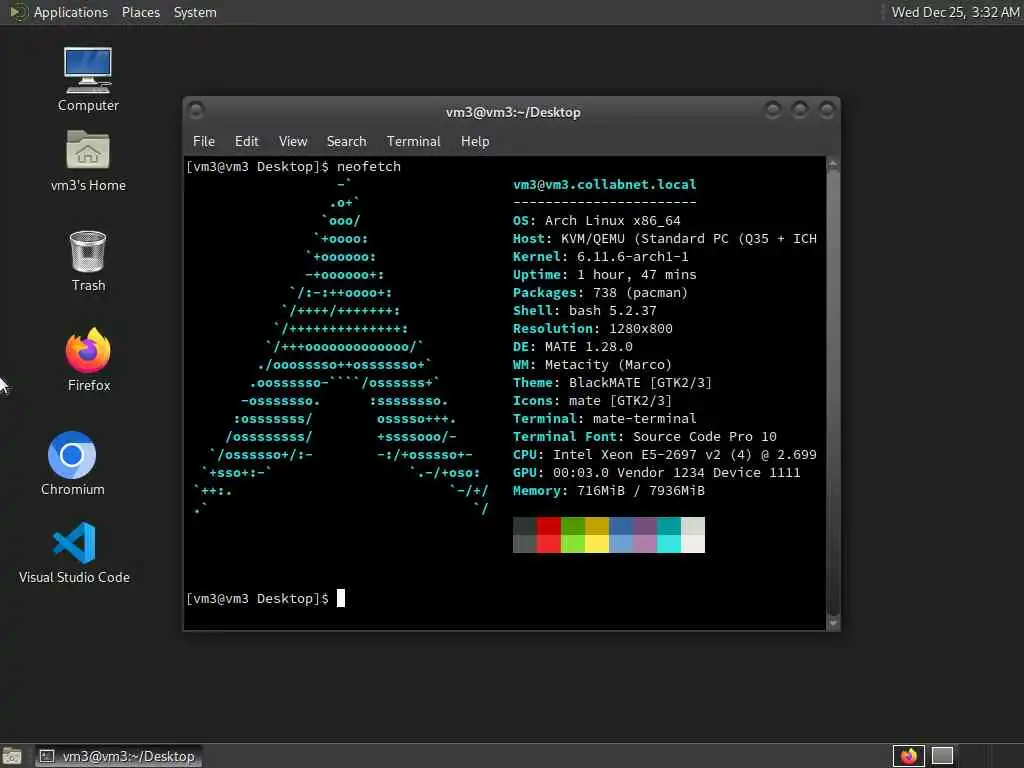Click the yellow color block in neofetch palette
This screenshot has height=768, width=1024.
pos(597,535)
